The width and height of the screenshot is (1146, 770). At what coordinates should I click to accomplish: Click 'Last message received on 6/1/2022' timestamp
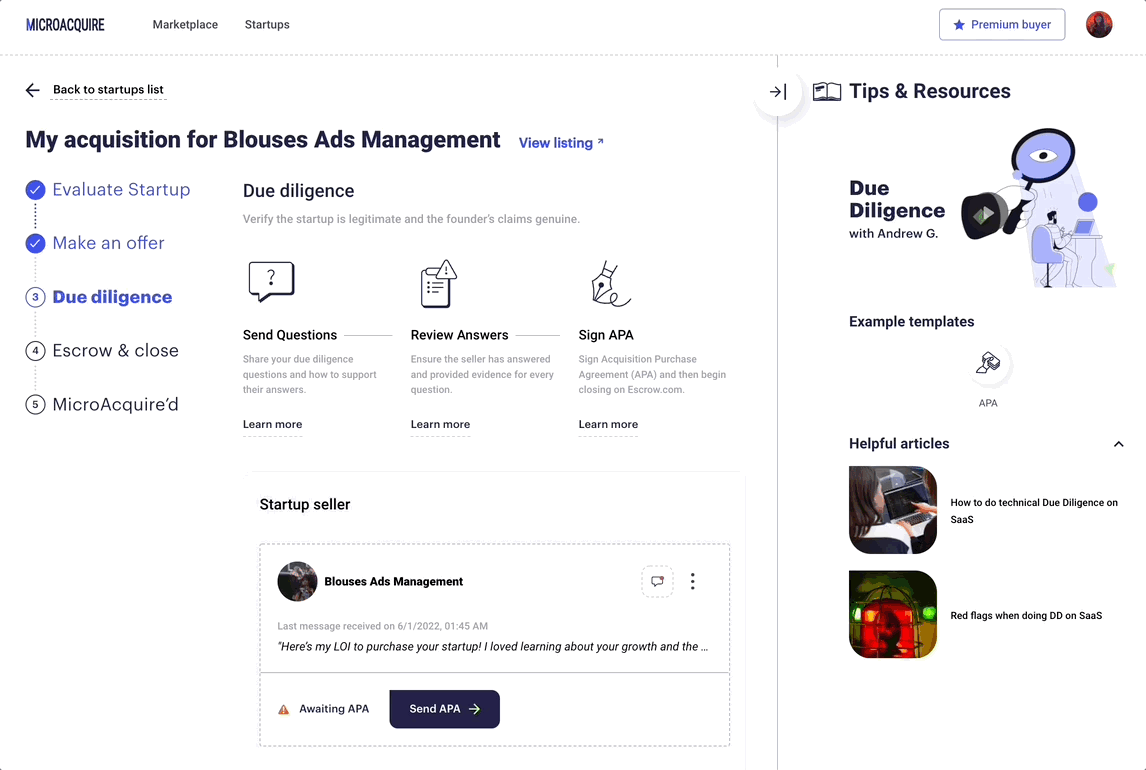tap(382, 626)
